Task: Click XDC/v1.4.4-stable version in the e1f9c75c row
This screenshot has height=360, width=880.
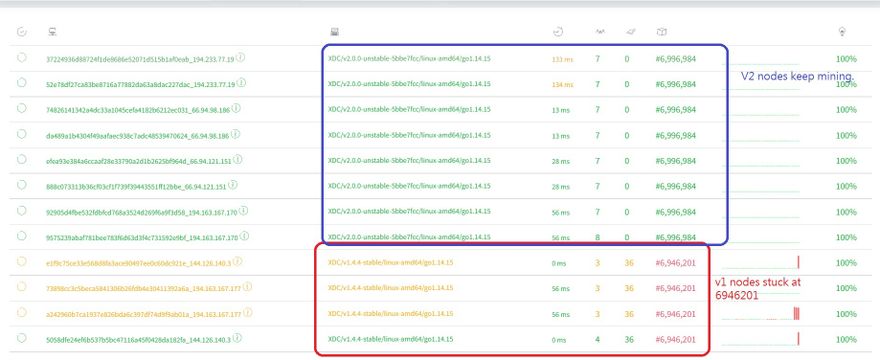Action: [391, 262]
